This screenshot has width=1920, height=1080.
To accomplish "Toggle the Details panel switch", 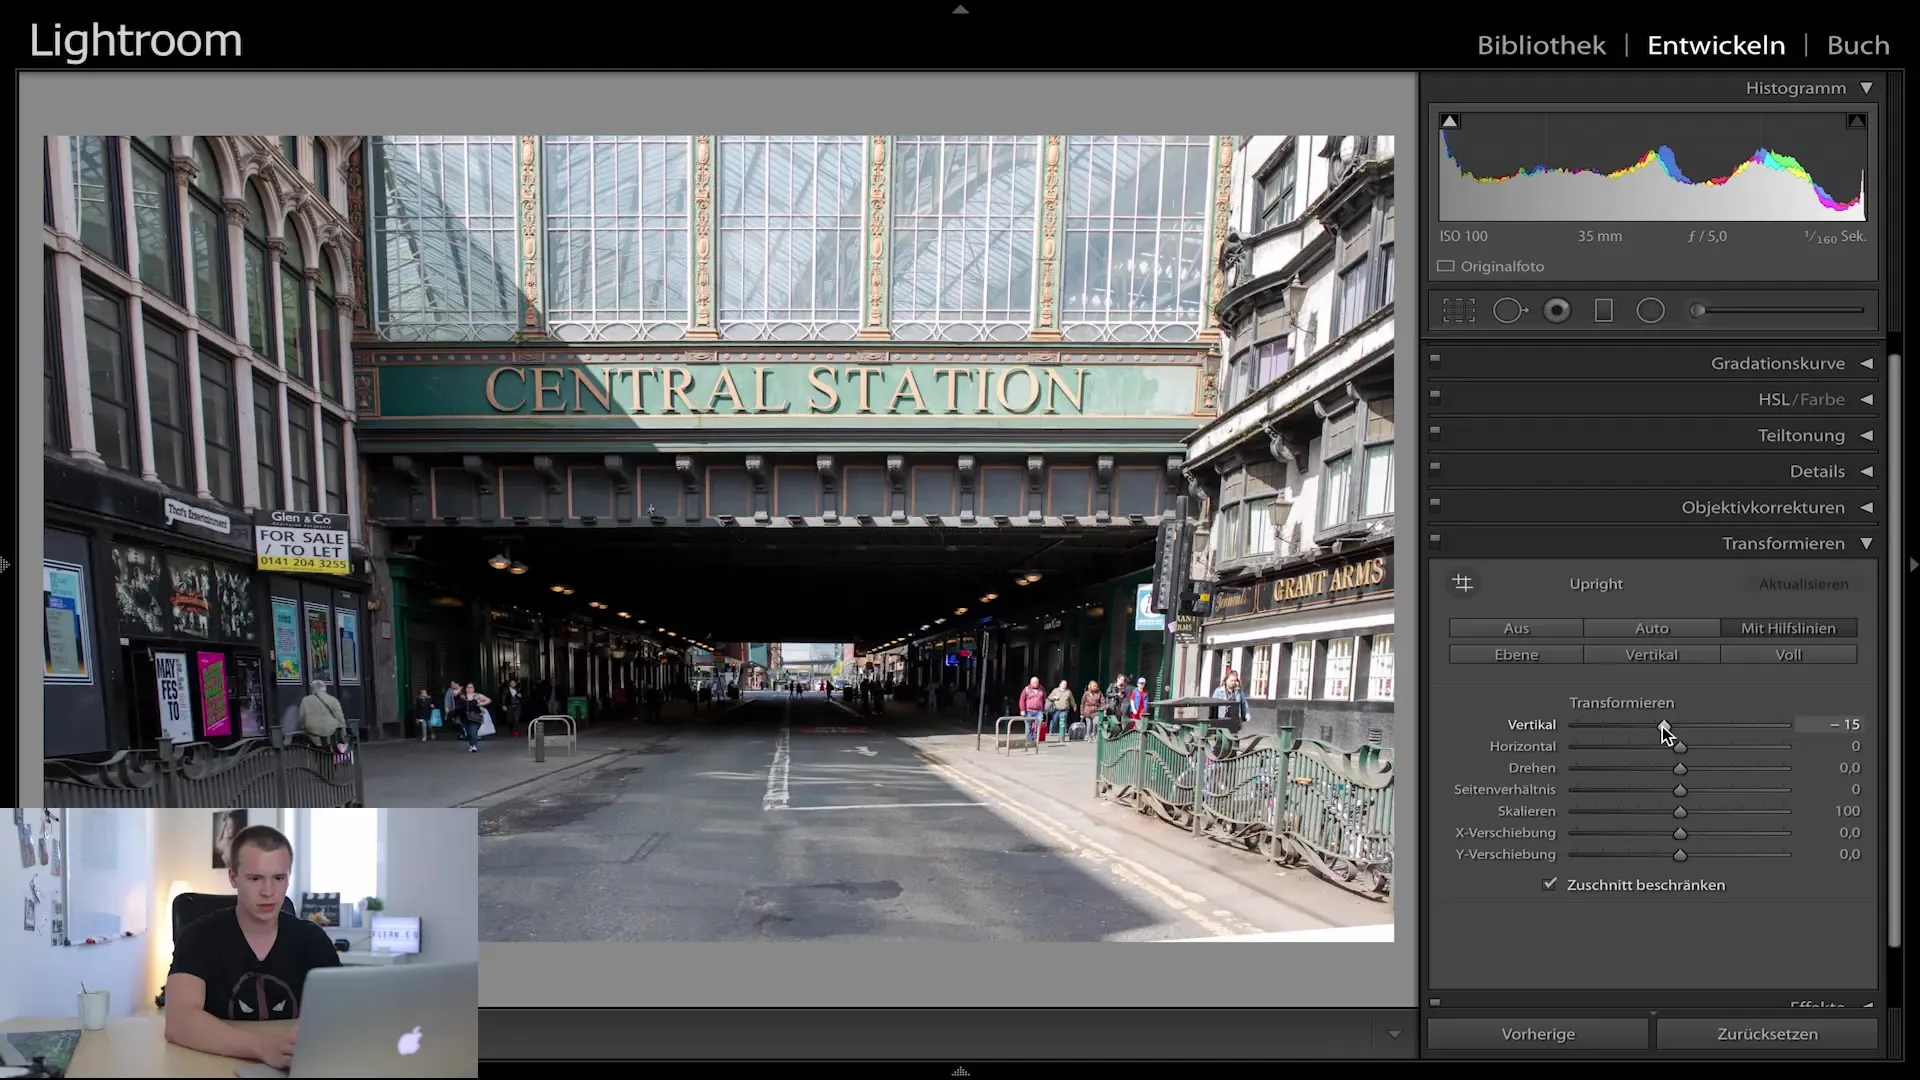I will coord(1435,466).
